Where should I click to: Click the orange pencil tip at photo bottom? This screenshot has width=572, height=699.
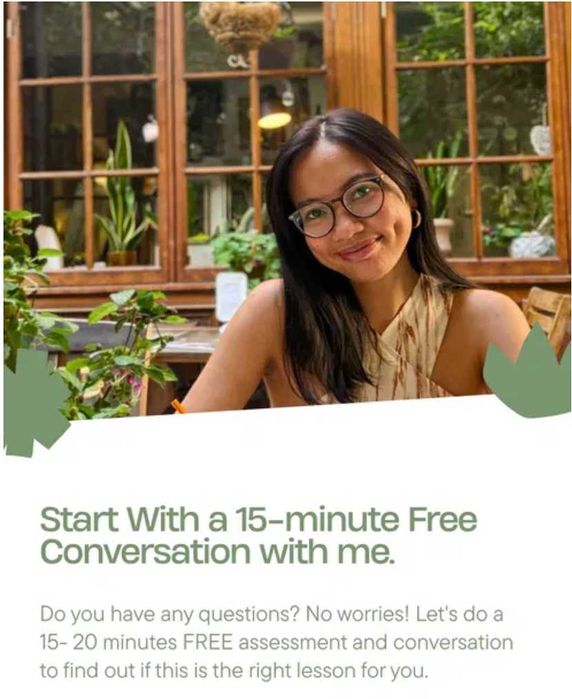[178, 406]
